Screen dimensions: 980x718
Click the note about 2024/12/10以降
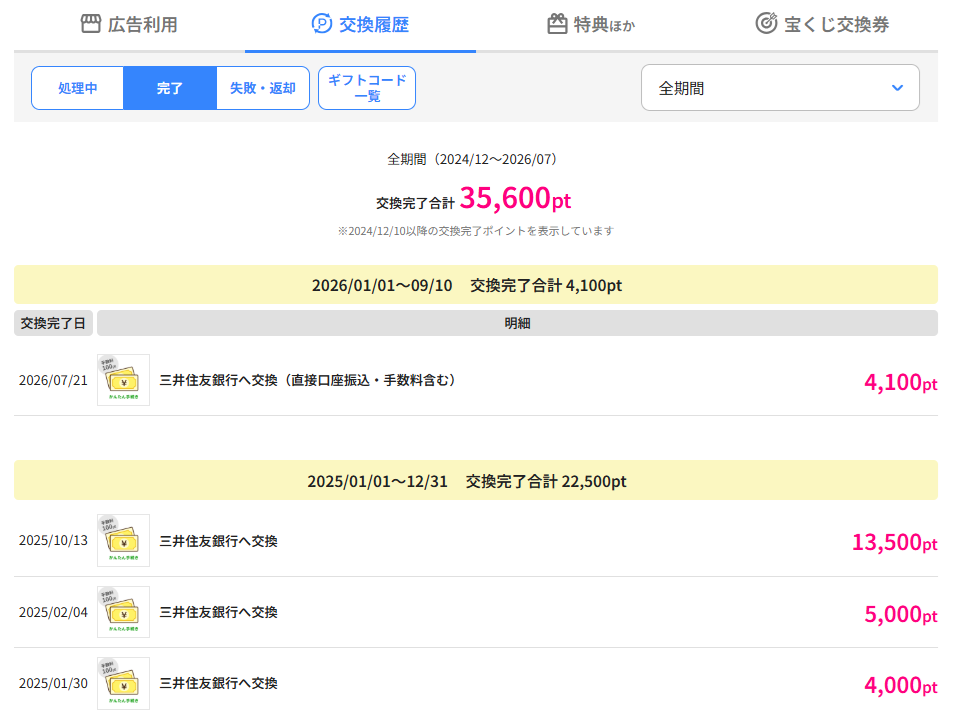coord(476,231)
